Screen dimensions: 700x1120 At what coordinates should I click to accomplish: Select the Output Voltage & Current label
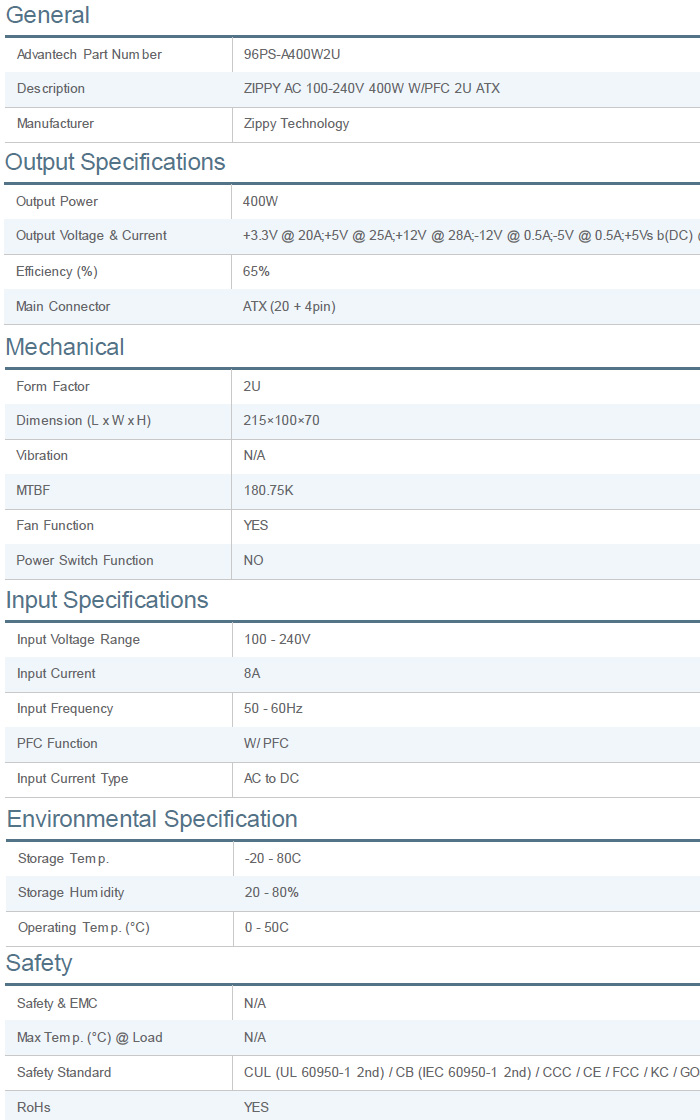pyautogui.click(x=91, y=236)
